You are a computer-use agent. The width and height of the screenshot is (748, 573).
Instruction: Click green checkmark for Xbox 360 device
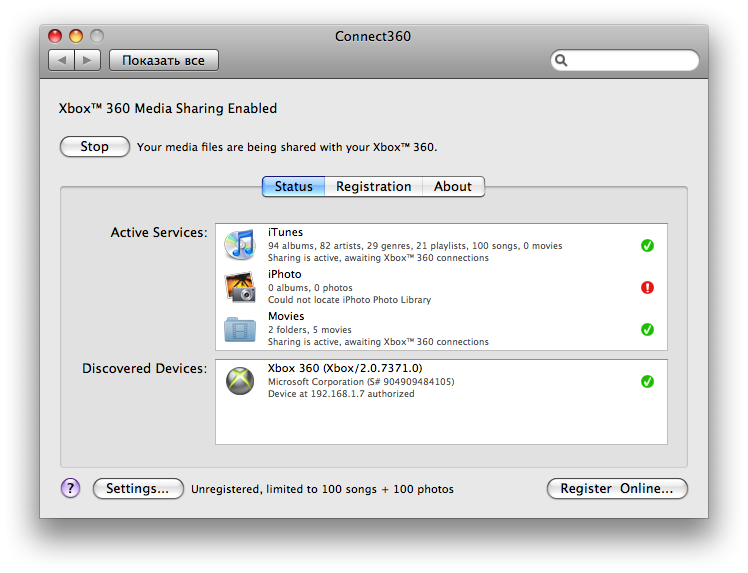click(647, 382)
